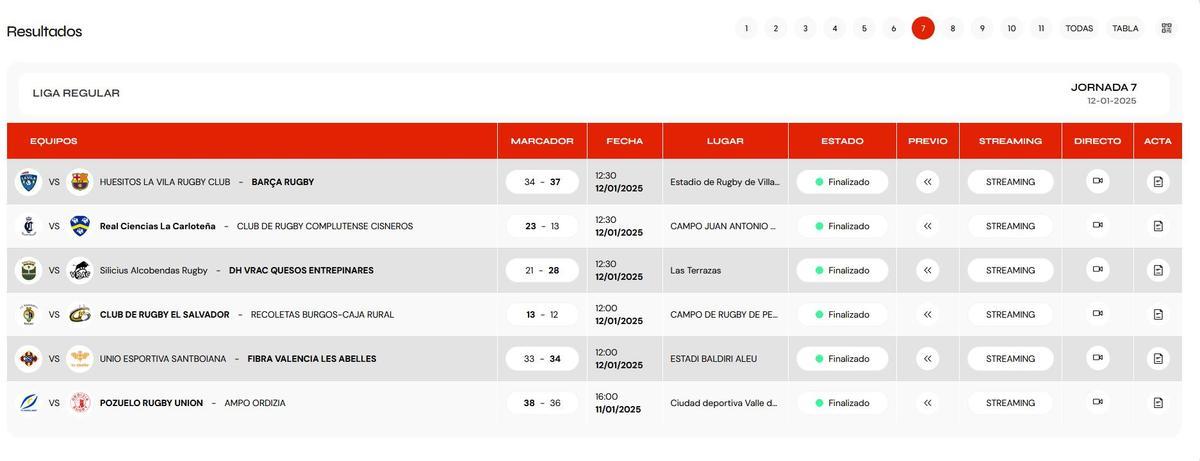Show all rounds with TODAS
Image resolution: width=1200 pixels, height=461 pixels.
[1079, 28]
